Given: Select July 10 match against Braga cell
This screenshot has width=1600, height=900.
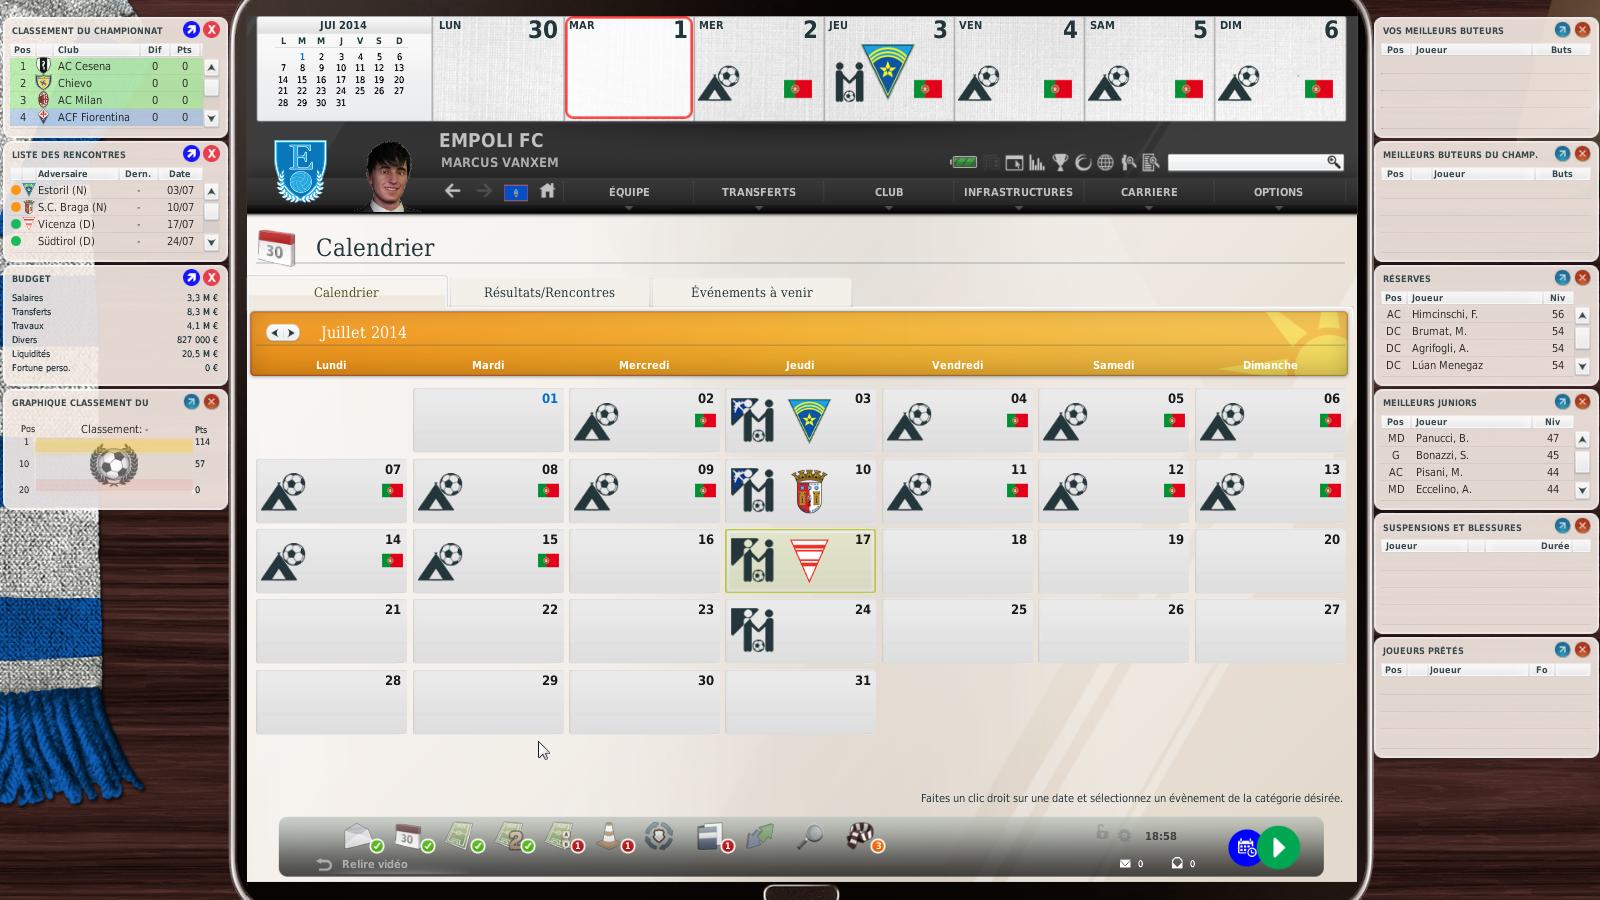Looking at the screenshot, I should tap(800, 491).
